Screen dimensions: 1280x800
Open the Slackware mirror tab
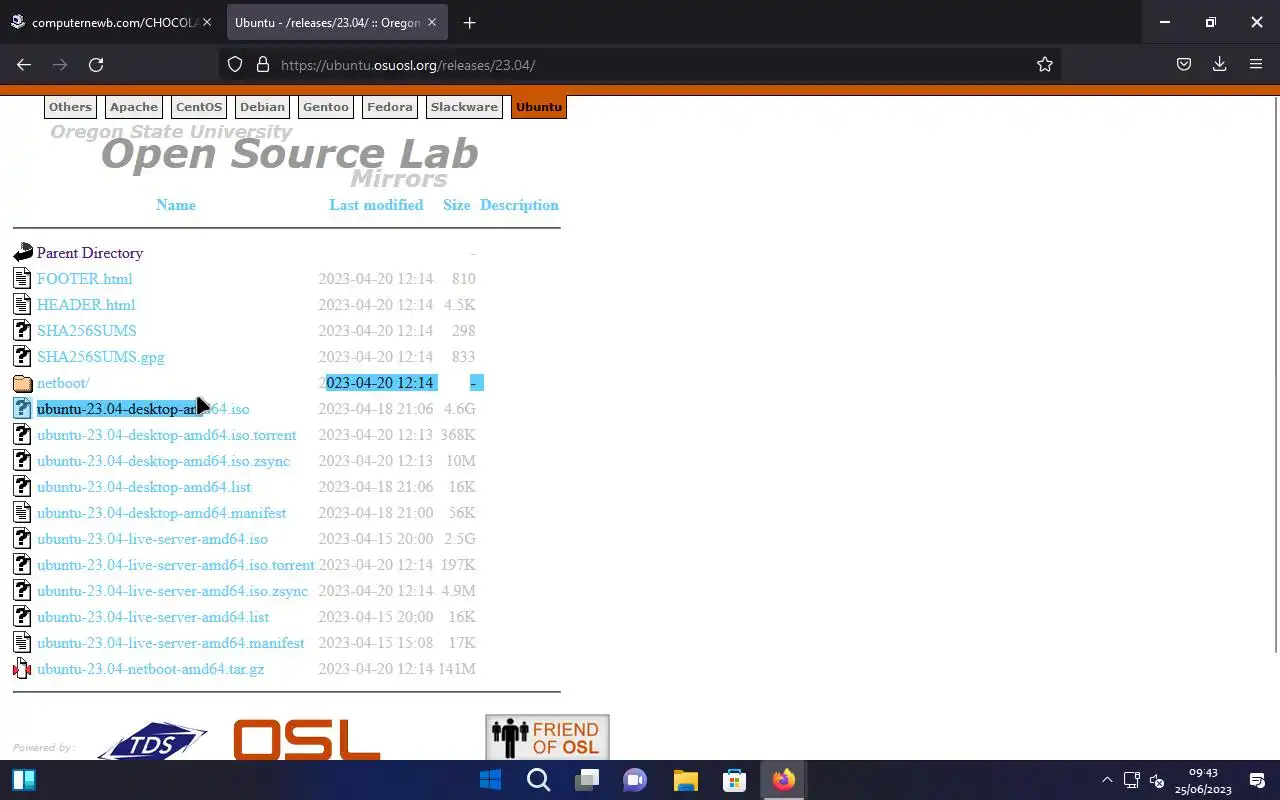[x=464, y=107]
